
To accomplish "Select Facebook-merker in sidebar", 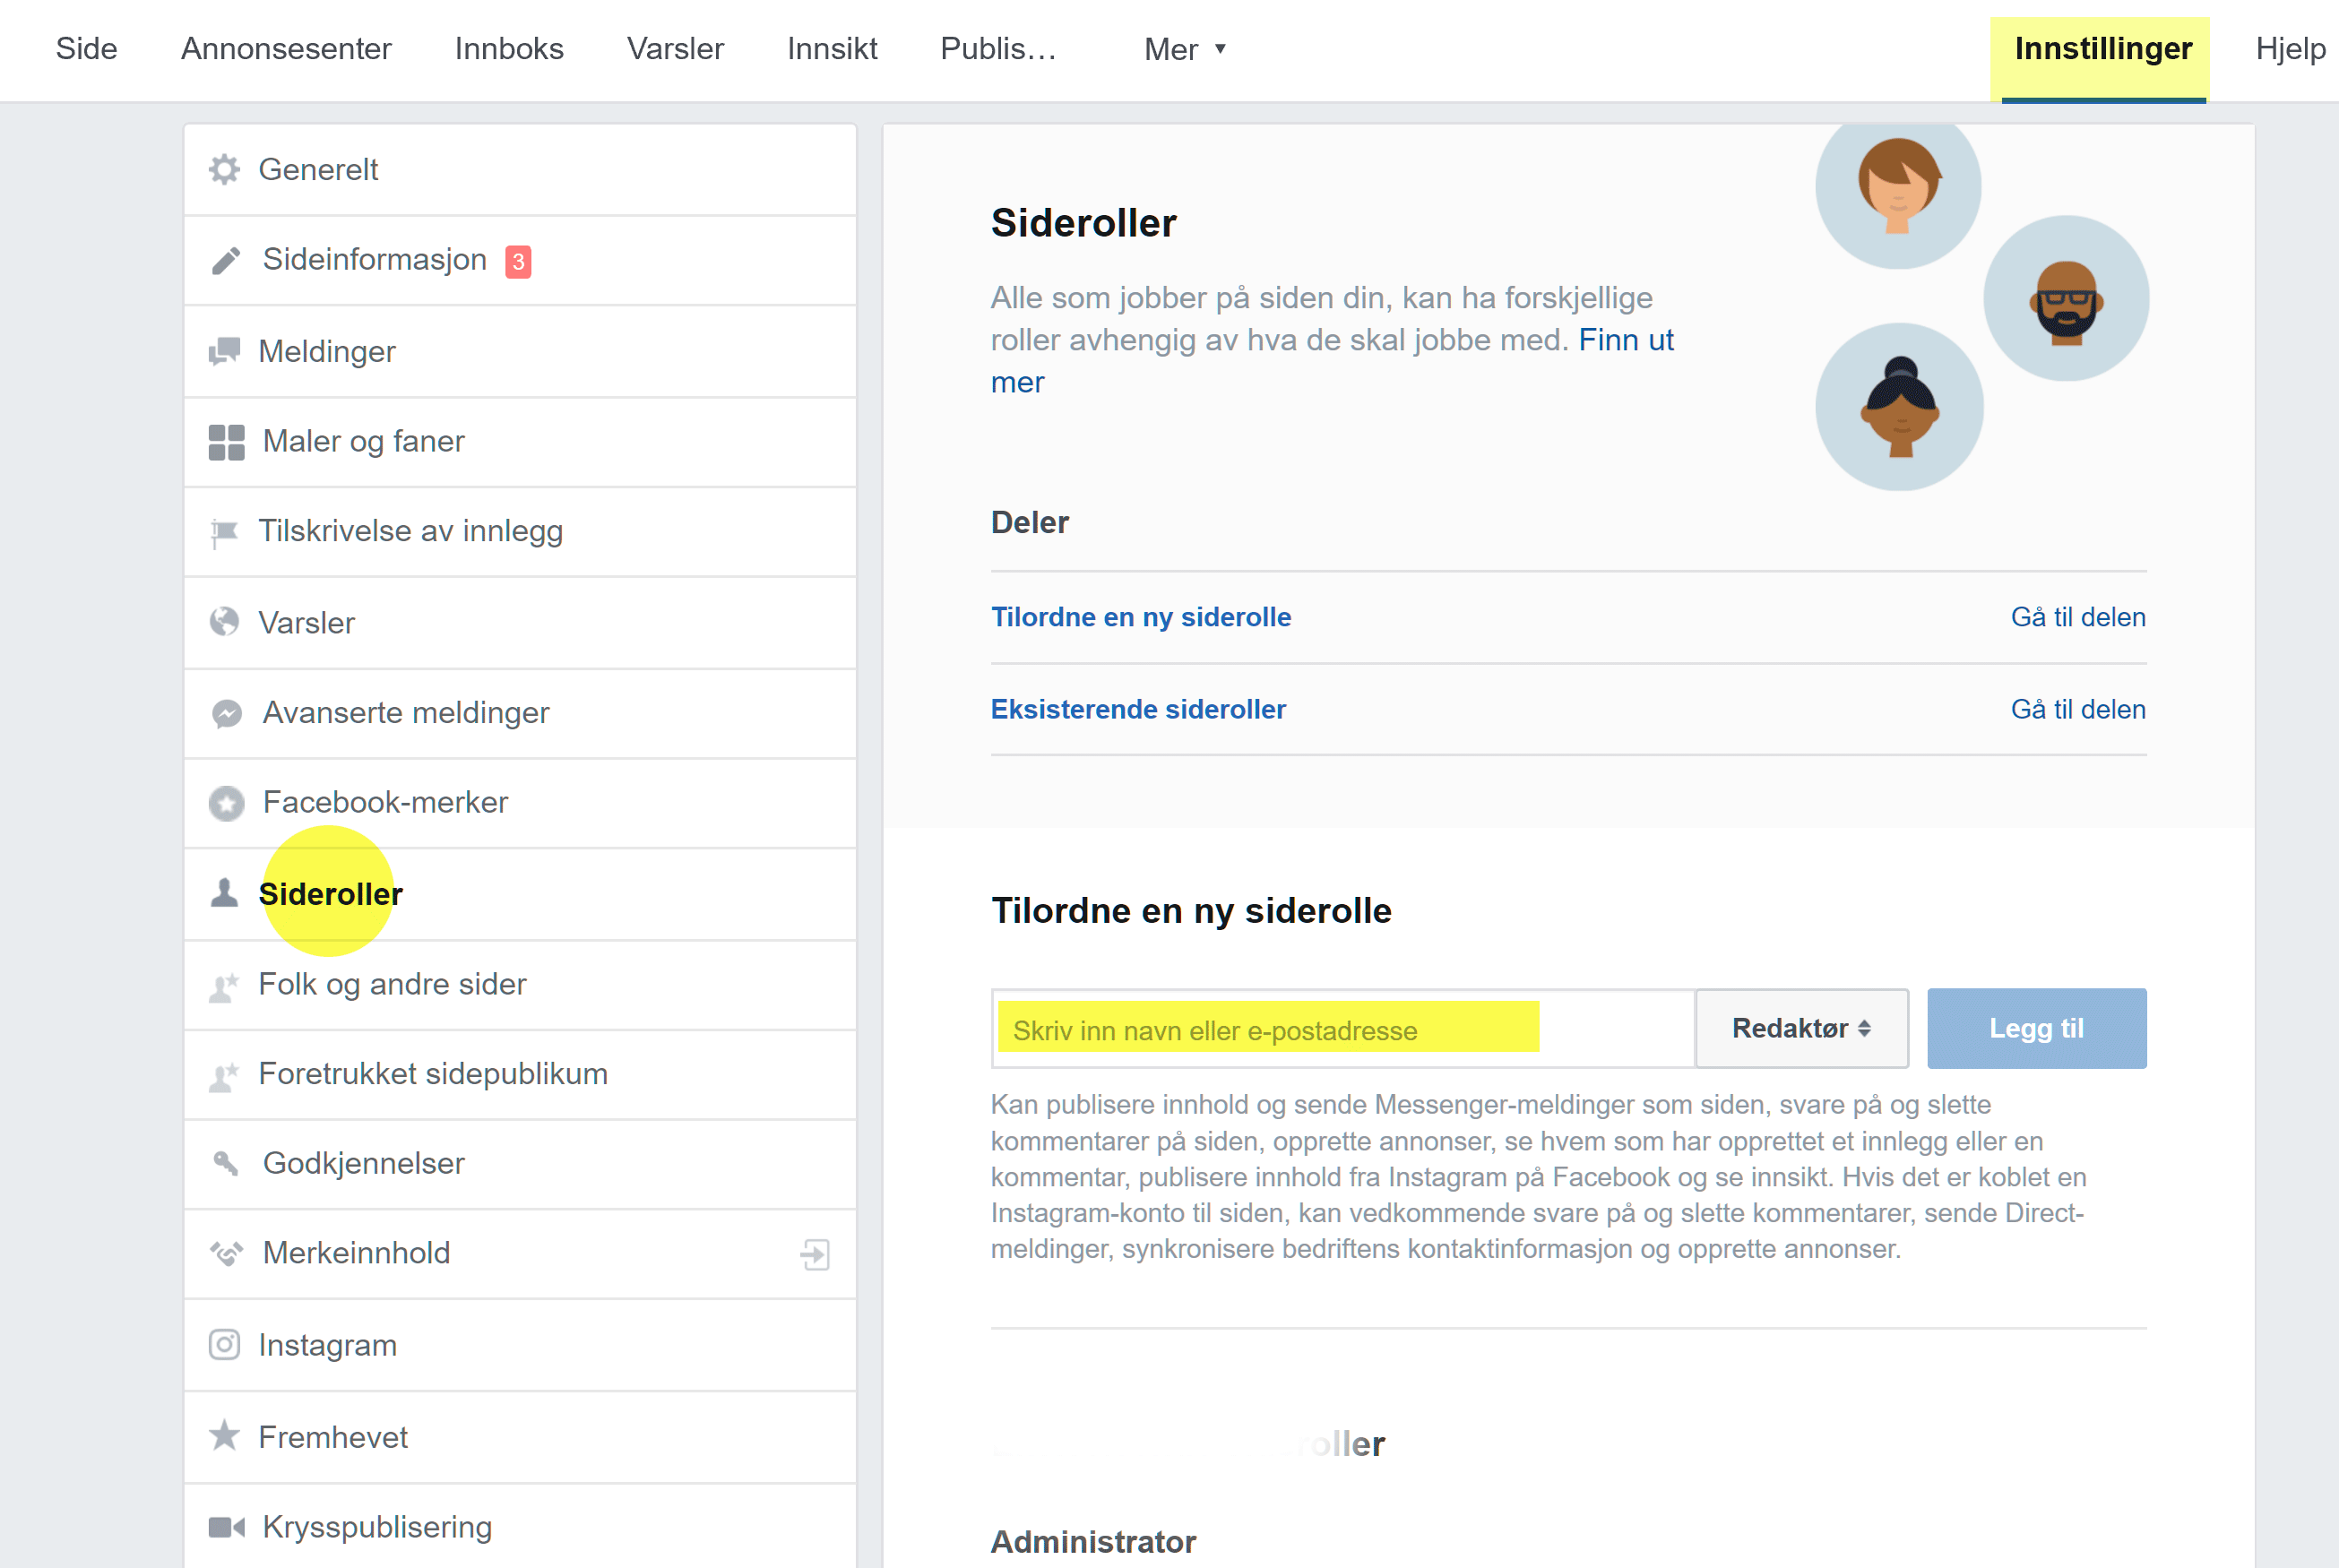I will coord(520,803).
